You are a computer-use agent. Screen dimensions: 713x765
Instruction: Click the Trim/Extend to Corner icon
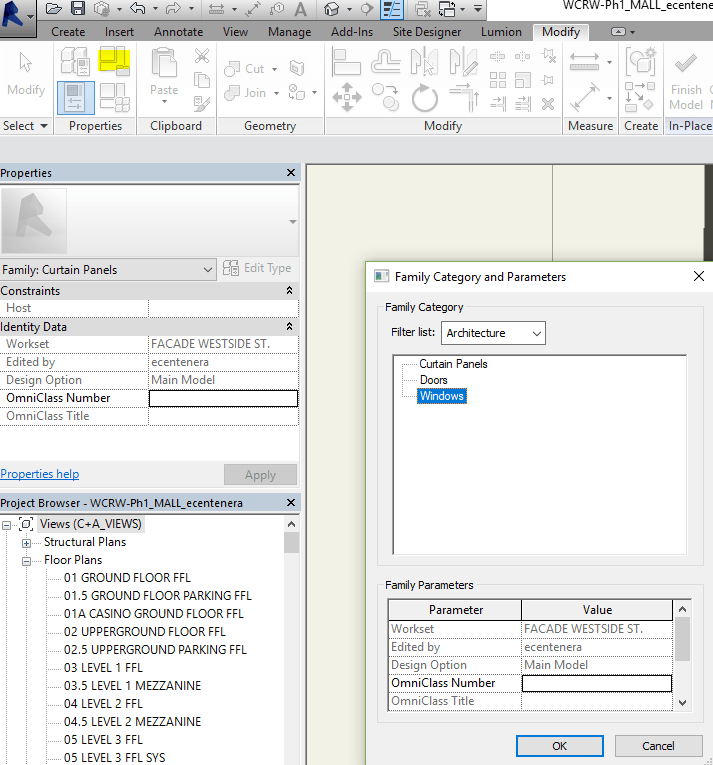coord(464,97)
